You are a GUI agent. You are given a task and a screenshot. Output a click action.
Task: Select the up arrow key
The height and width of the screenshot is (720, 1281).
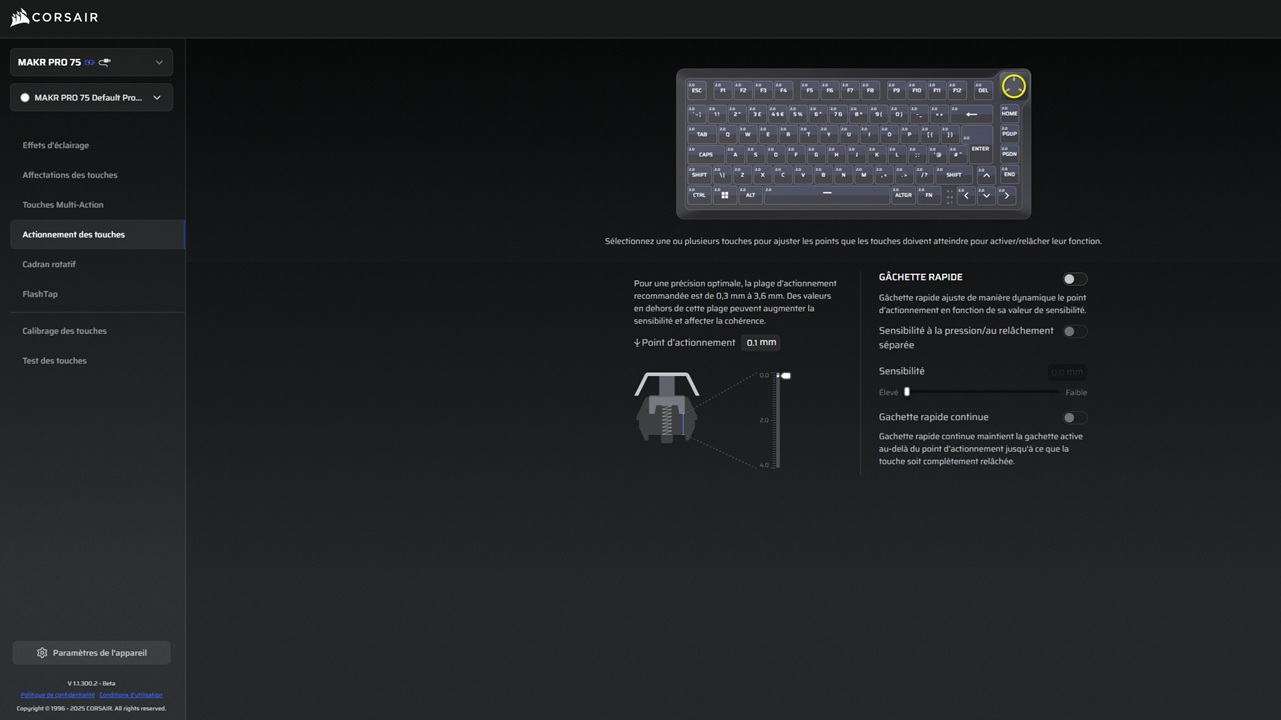(986, 175)
